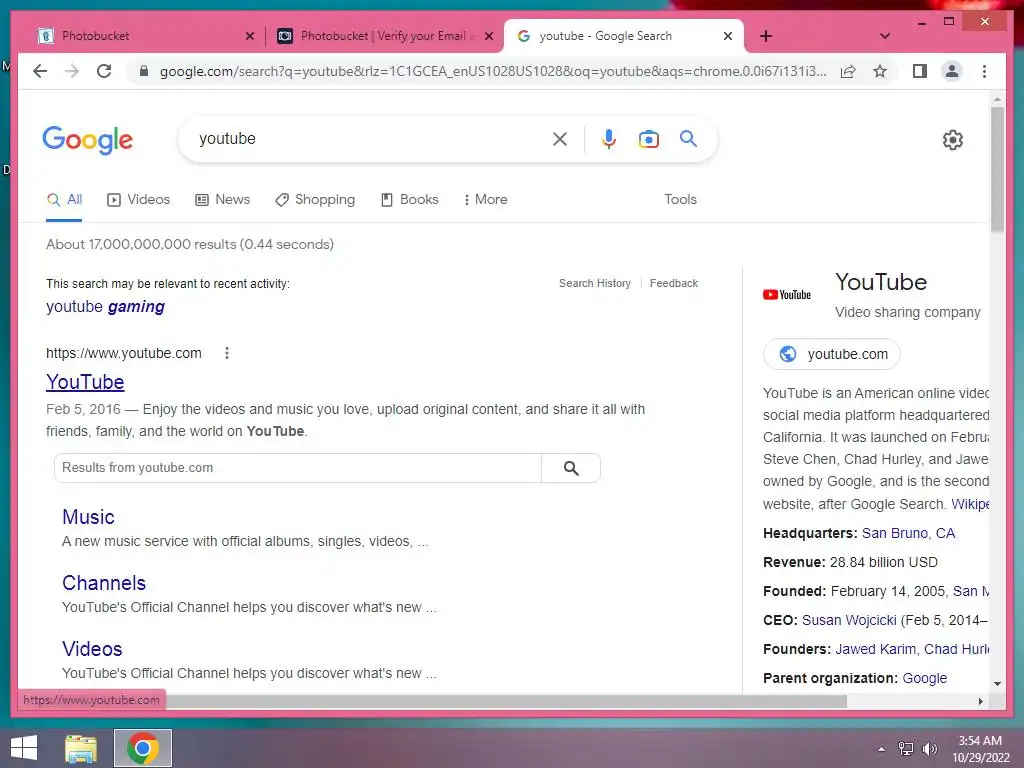The image size is (1024, 768).
Task: Search by image with the camera icon
Action: [648, 139]
